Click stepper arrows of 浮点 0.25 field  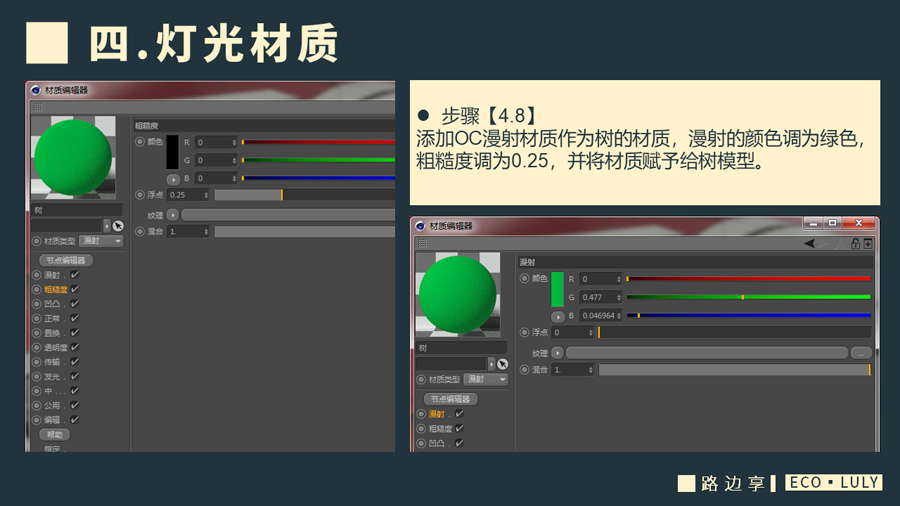tap(206, 195)
